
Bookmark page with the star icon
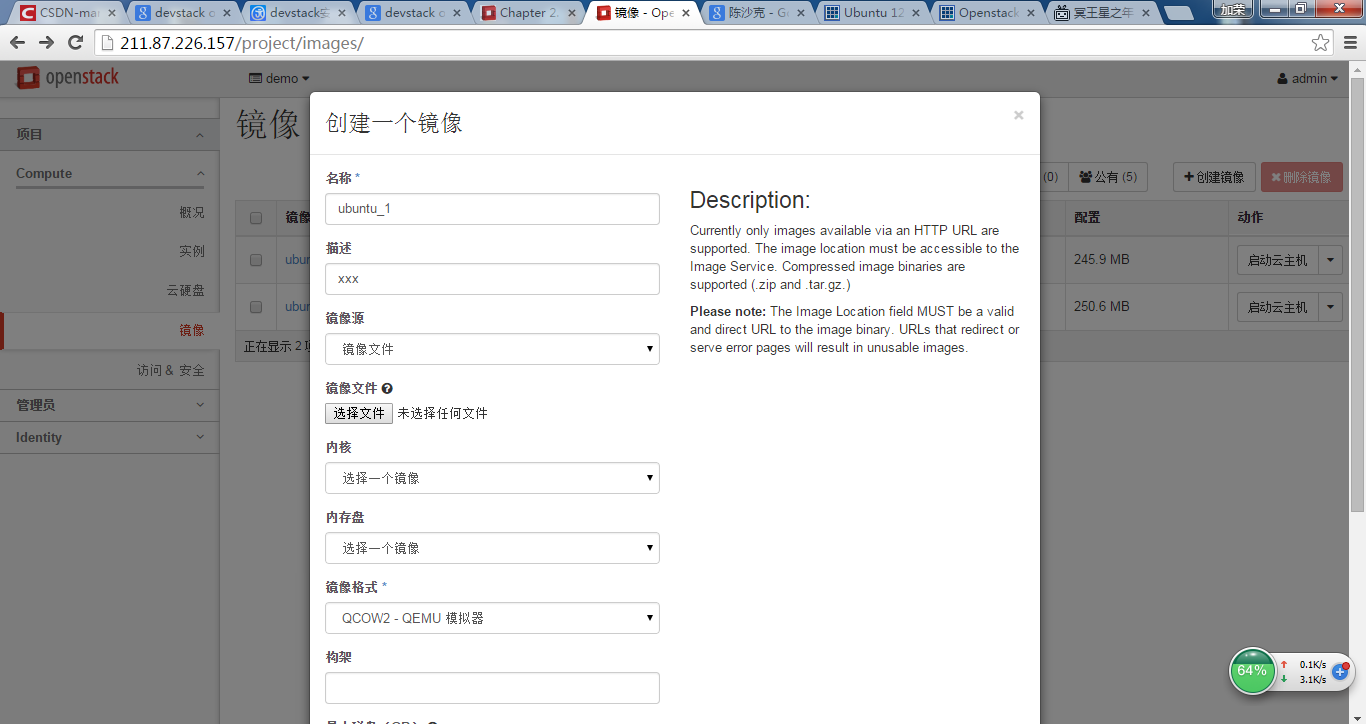pyautogui.click(x=1321, y=43)
